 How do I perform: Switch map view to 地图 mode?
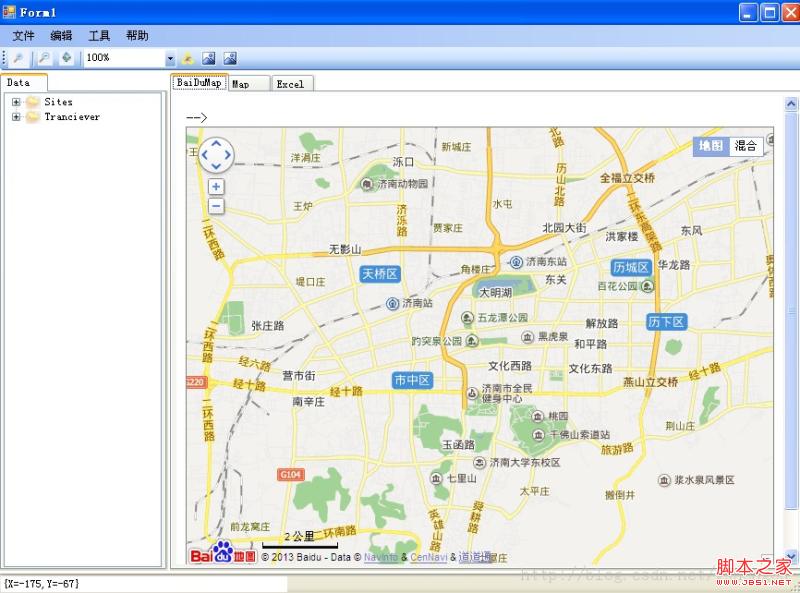711,146
